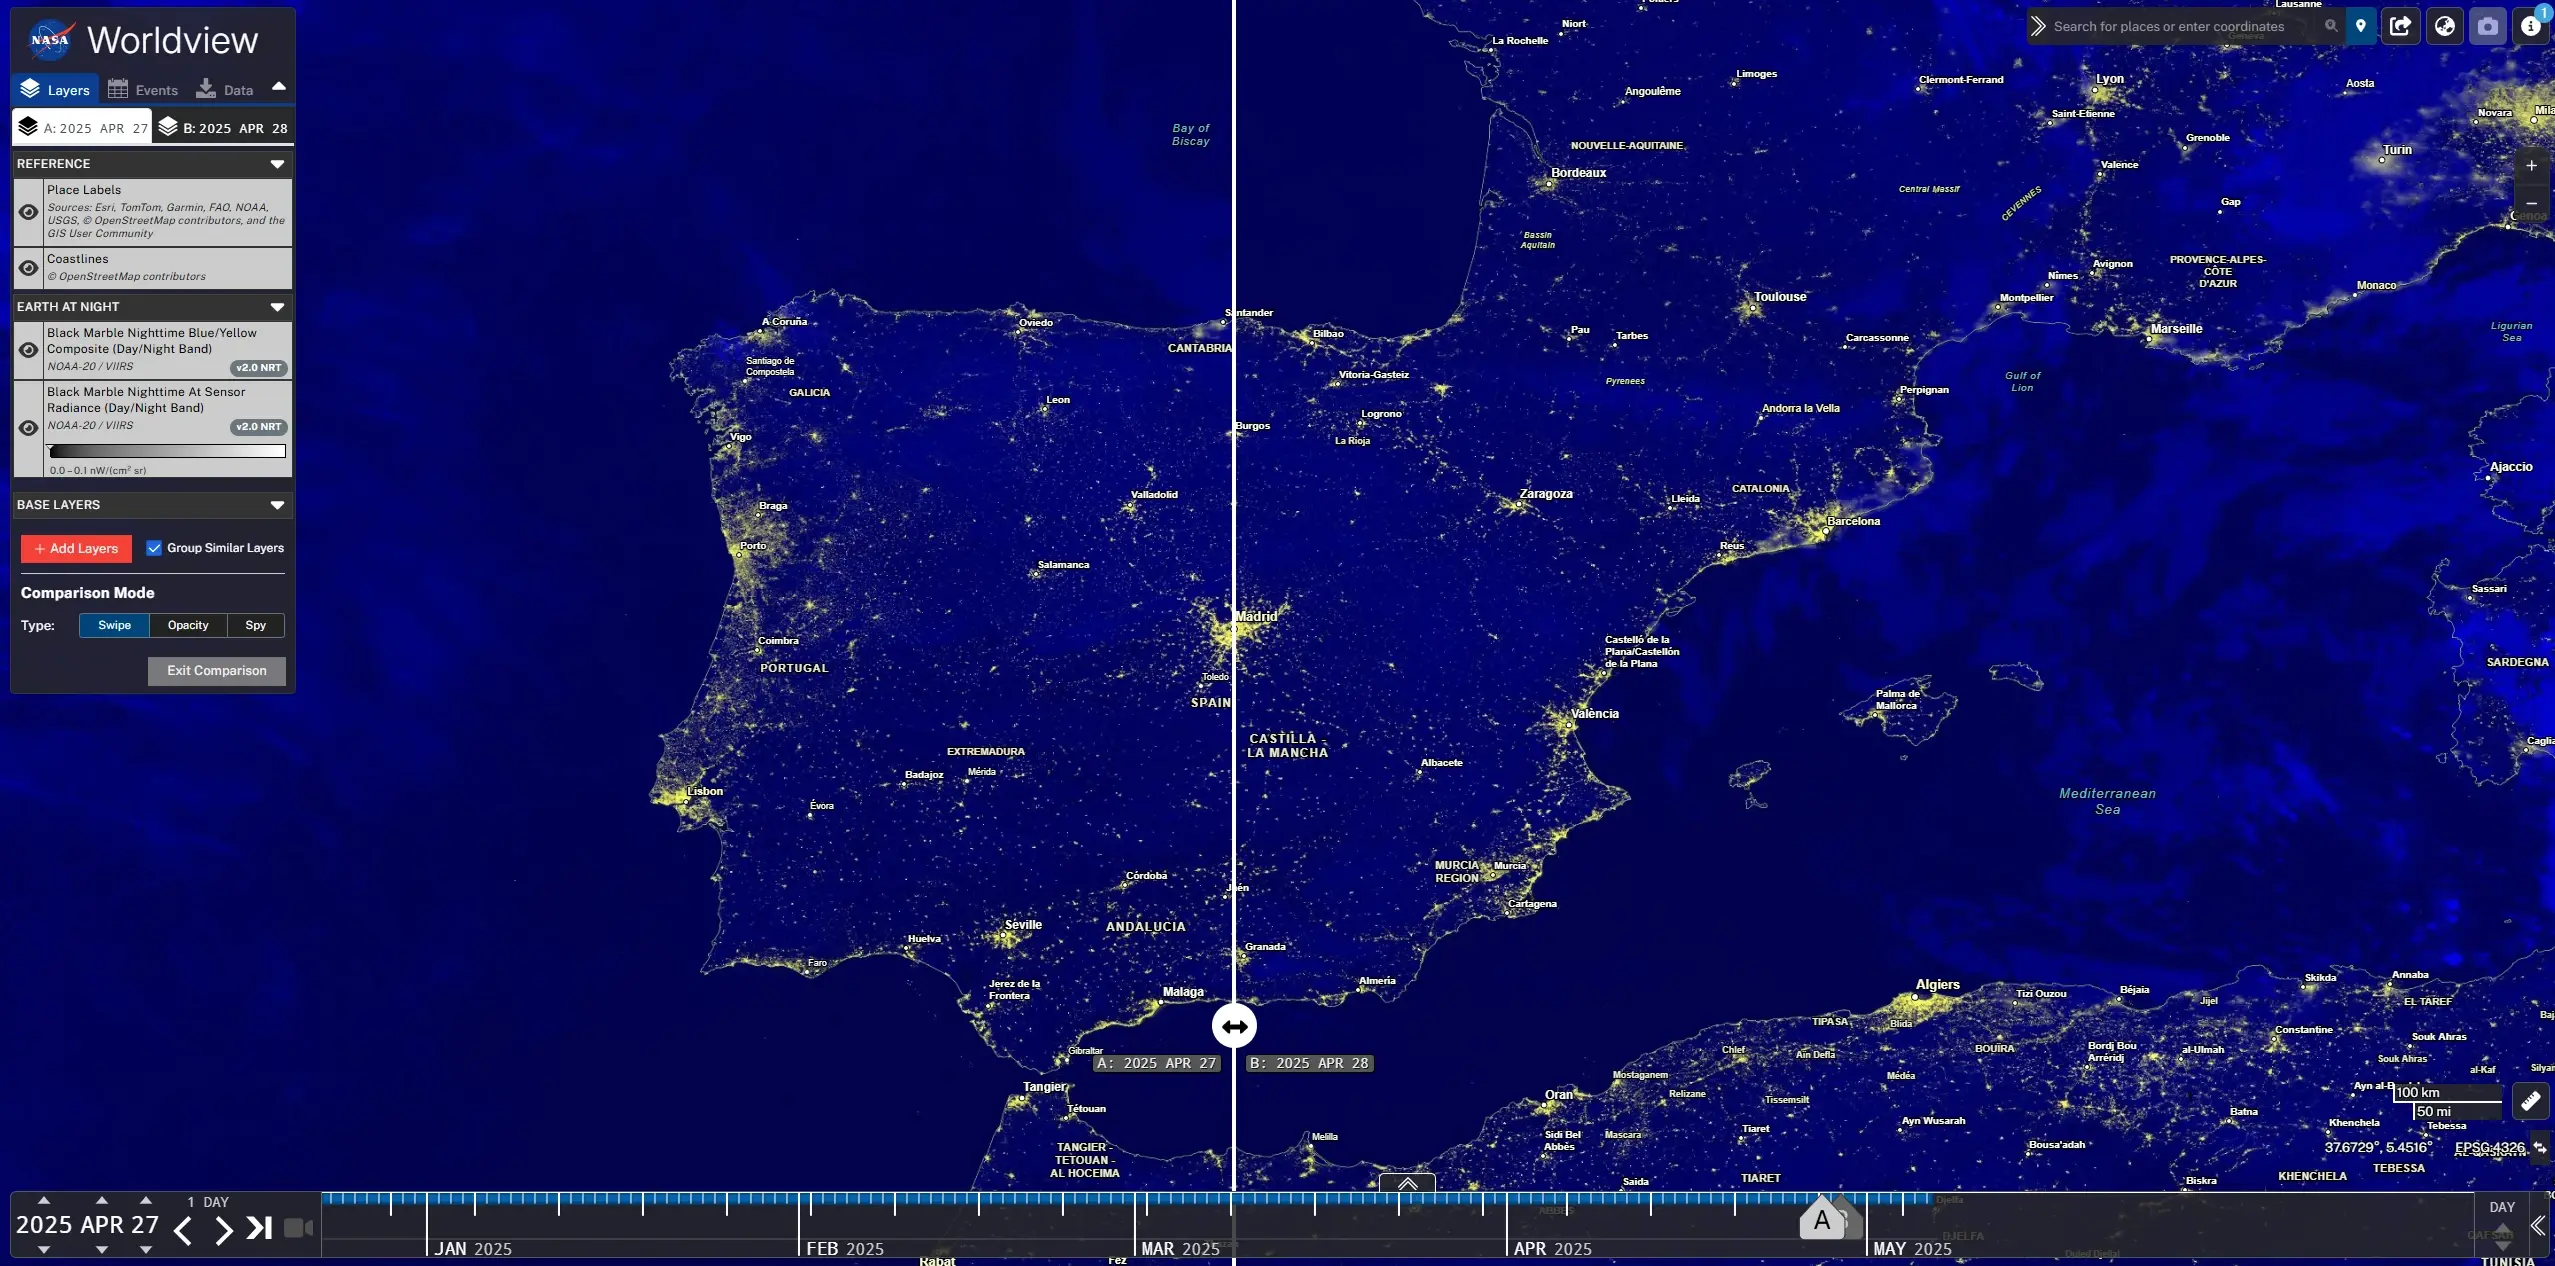Step to the next day arrow
Viewport: 2555px width, 1266px height.
[x=223, y=1230]
